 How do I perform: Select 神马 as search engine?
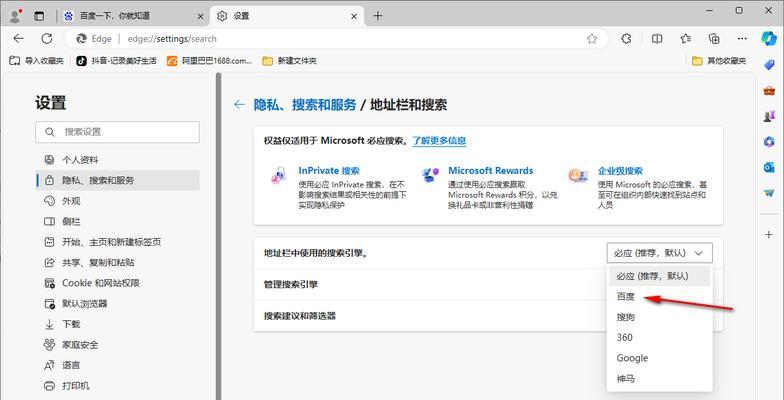tap(660, 378)
